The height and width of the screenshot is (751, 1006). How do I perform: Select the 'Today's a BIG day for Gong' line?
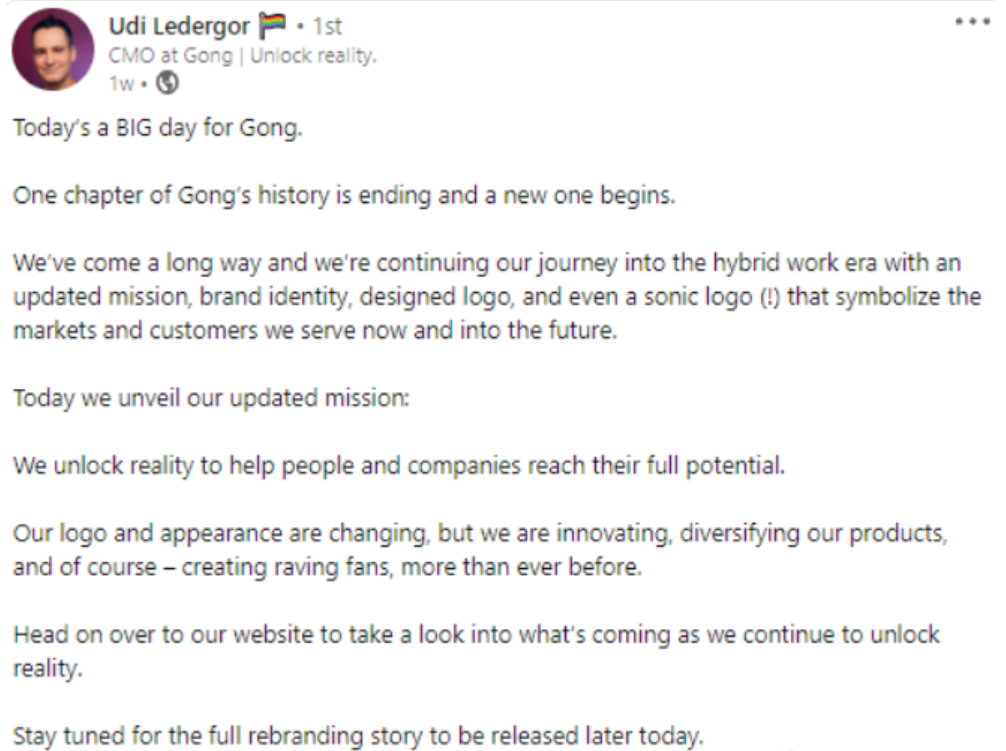(158, 128)
